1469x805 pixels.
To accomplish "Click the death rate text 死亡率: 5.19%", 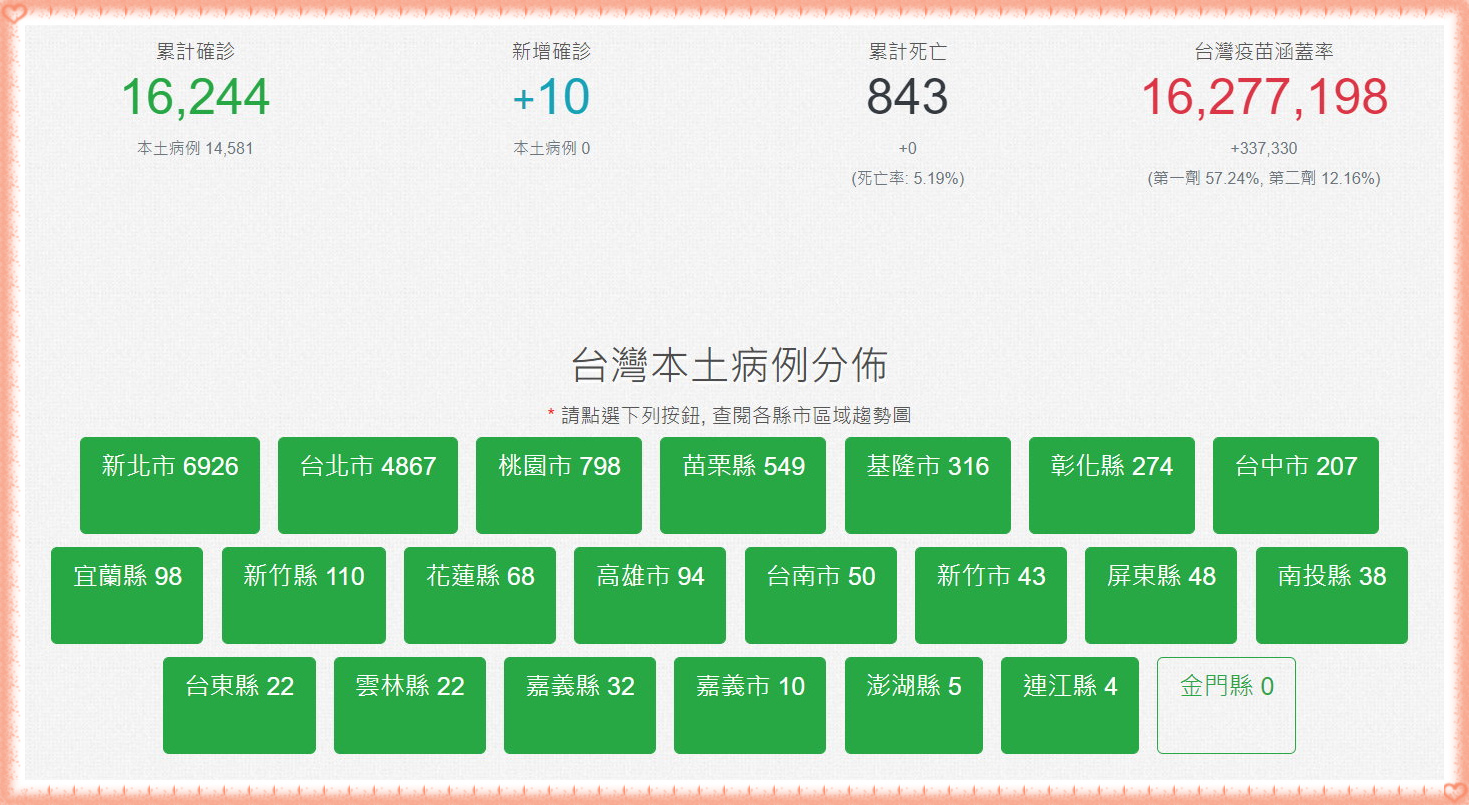I will click(x=908, y=179).
